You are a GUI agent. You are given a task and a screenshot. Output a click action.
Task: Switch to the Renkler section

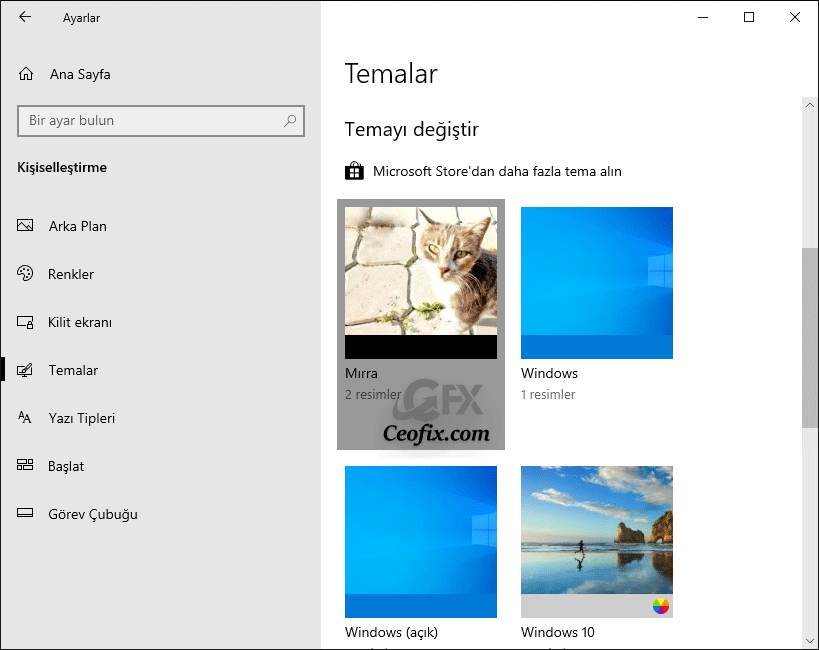point(71,274)
